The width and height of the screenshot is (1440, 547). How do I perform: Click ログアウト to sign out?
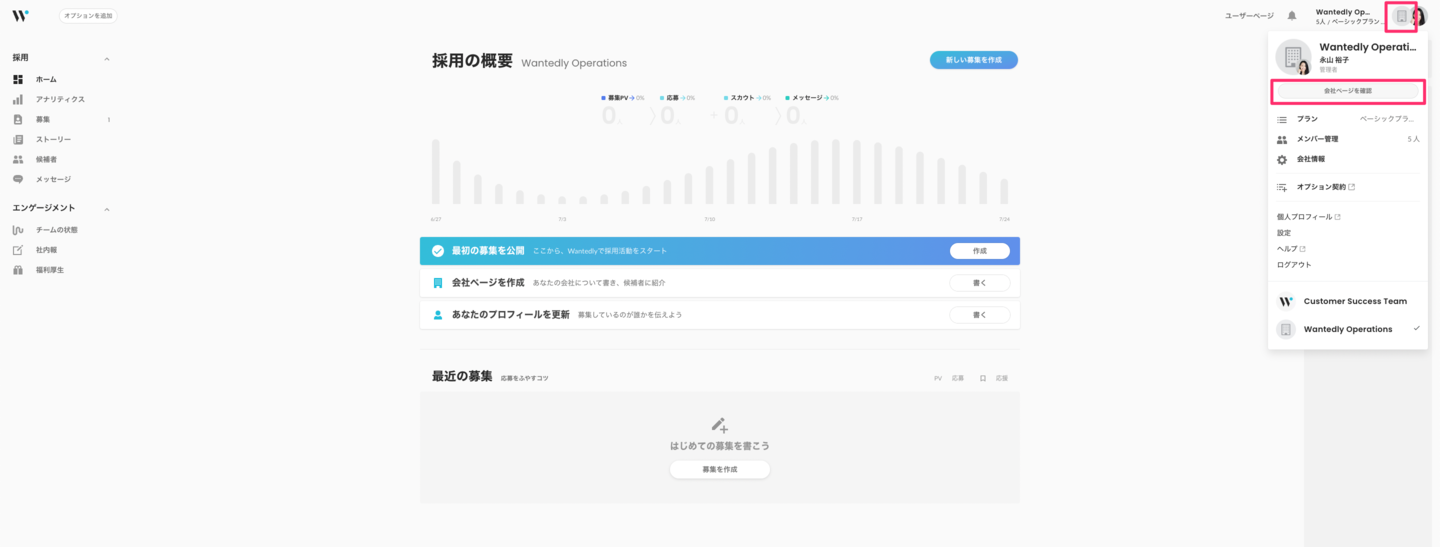[1294, 265]
